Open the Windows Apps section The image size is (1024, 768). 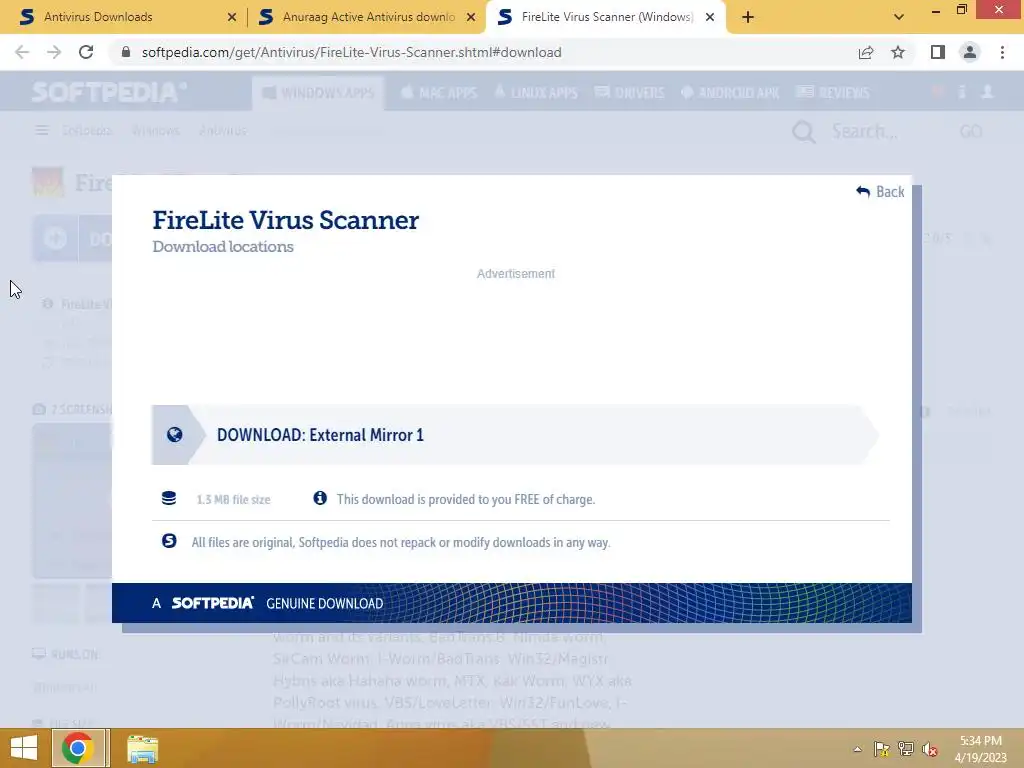tap(318, 93)
